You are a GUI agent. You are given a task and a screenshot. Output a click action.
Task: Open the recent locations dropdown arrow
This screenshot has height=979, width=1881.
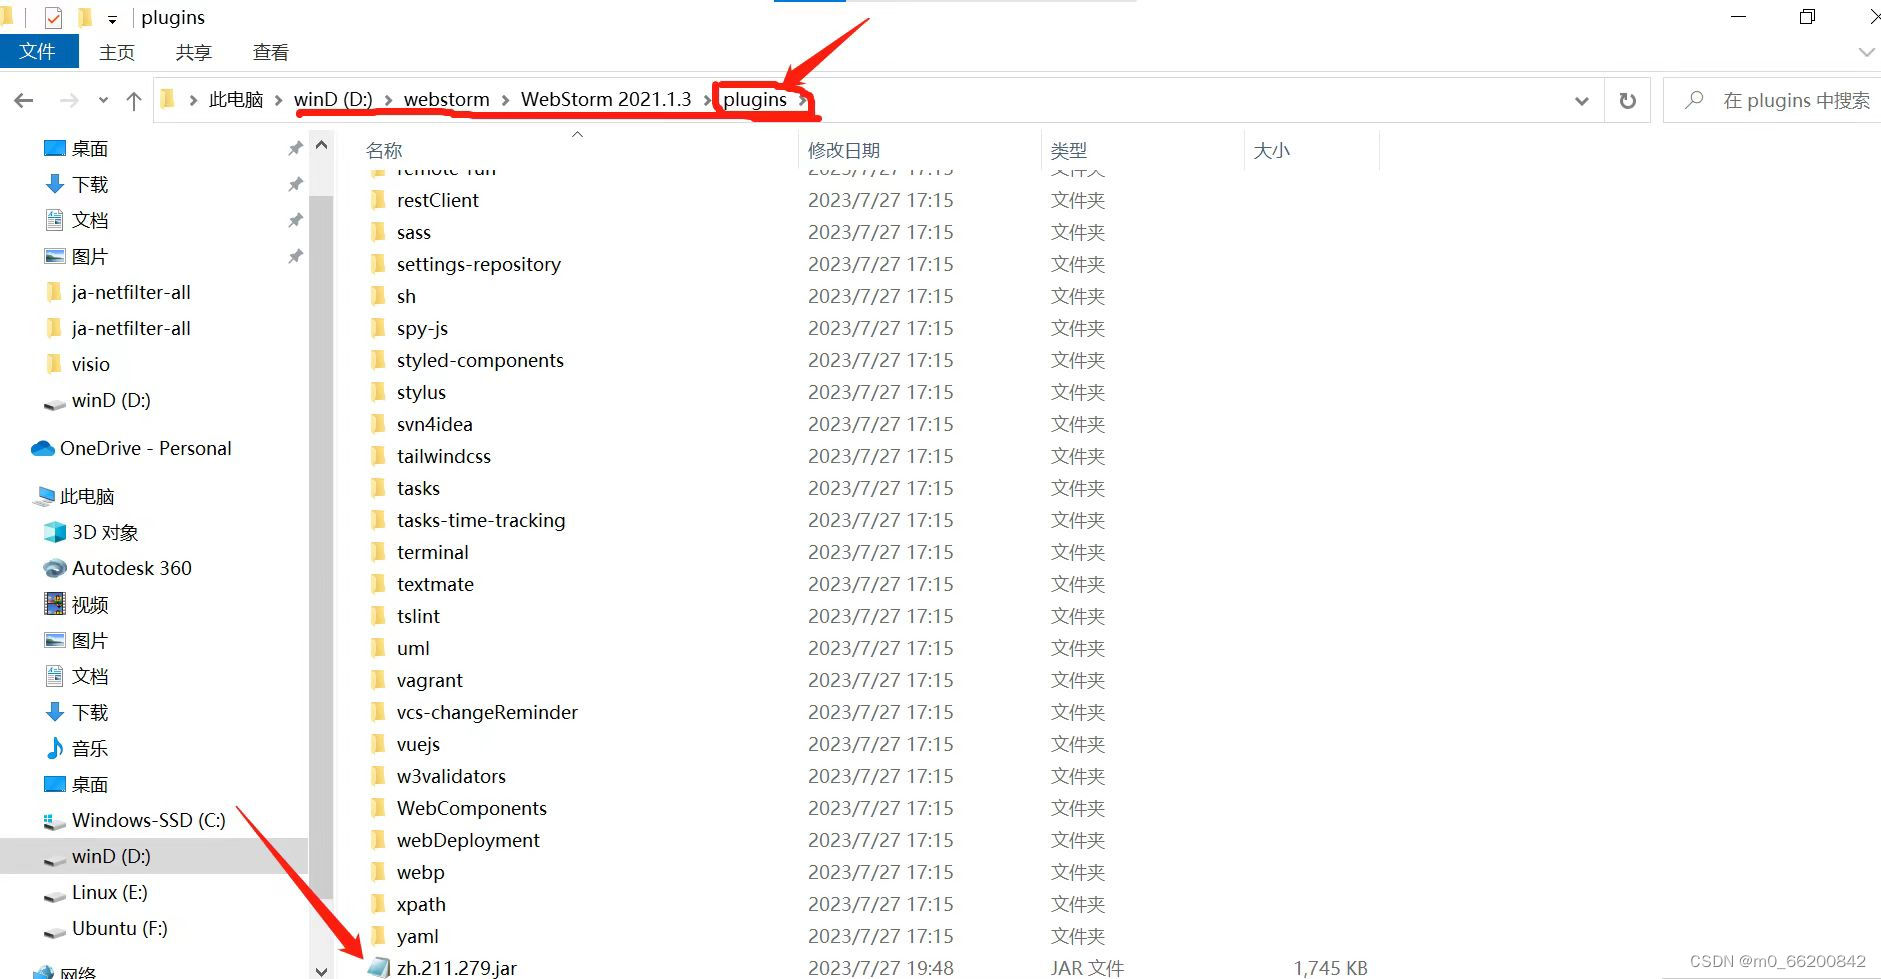103,100
